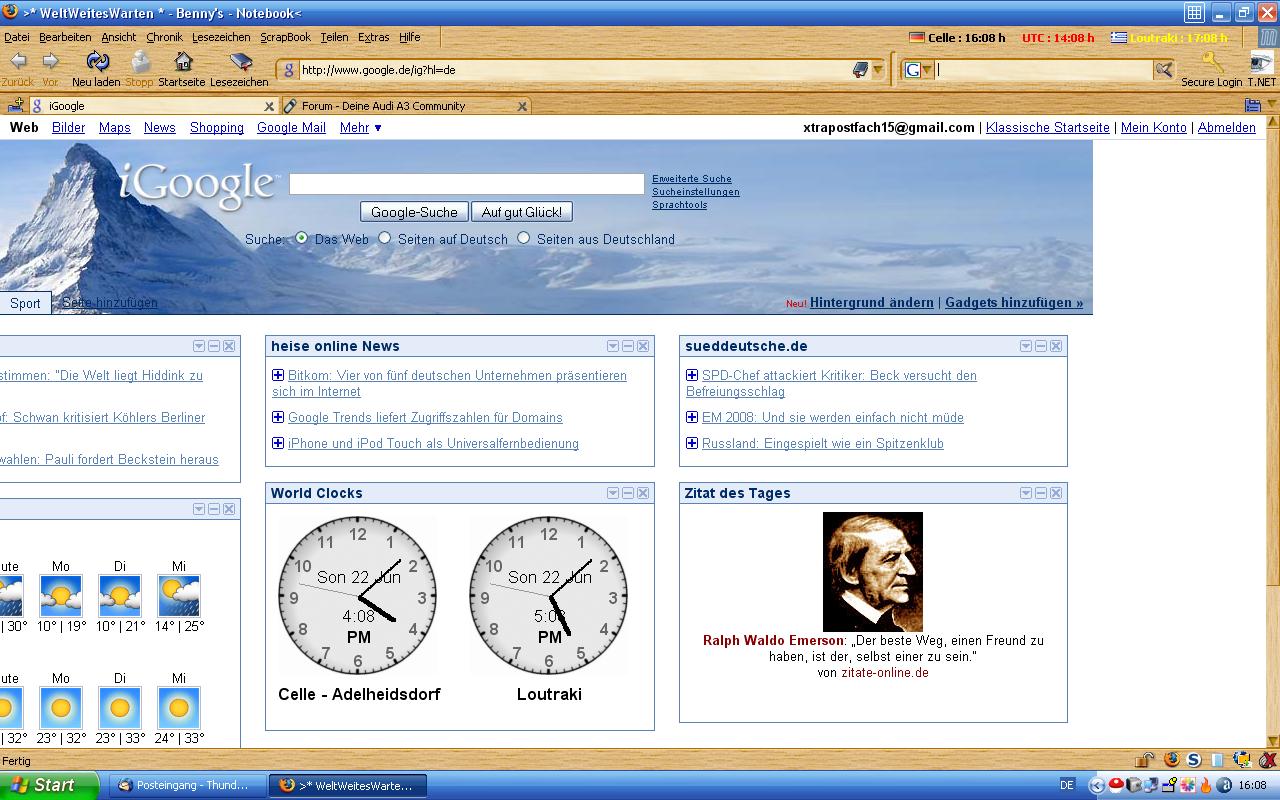The height and width of the screenshot is (800, 1280).
Task: Select 'Seiten auf Deutsch' radio button
Action: pos(385,238)
